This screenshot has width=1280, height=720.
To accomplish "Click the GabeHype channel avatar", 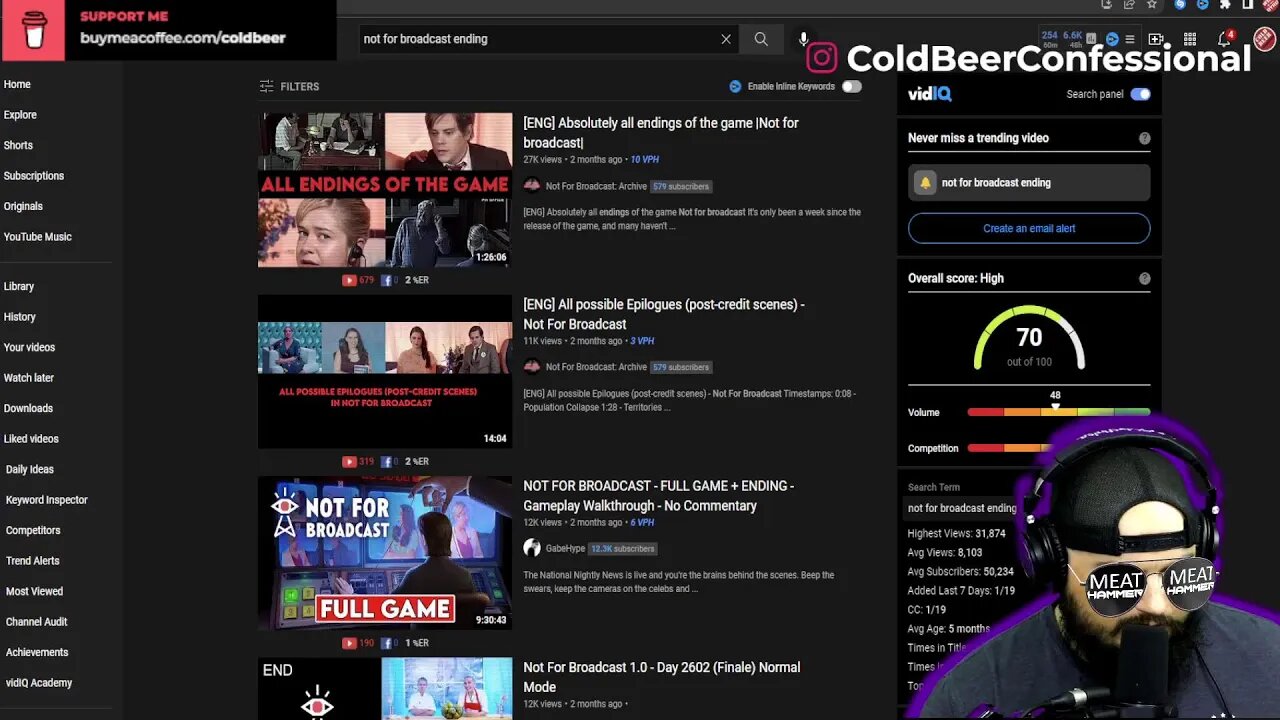I will pos(532,548).
